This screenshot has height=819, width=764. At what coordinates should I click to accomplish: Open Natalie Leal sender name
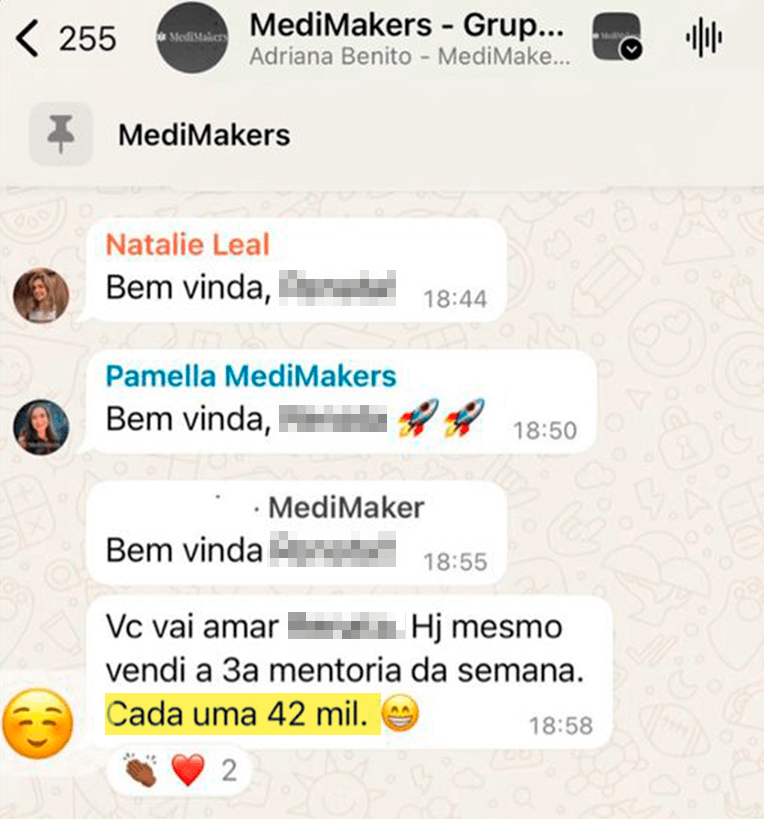click(x=187, y=244)
